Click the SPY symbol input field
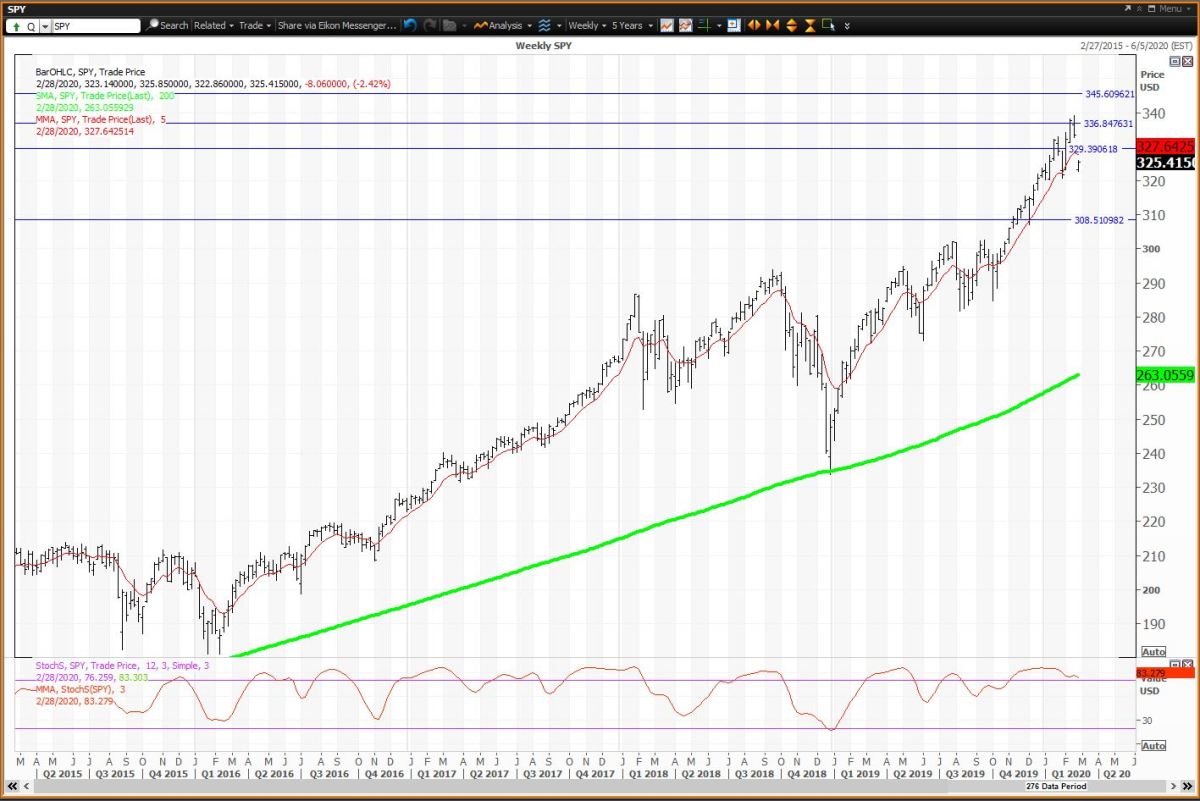Image resolution: width=1200 pixels, height=801 pixels. pyautogui.click(x=95, y=25)
